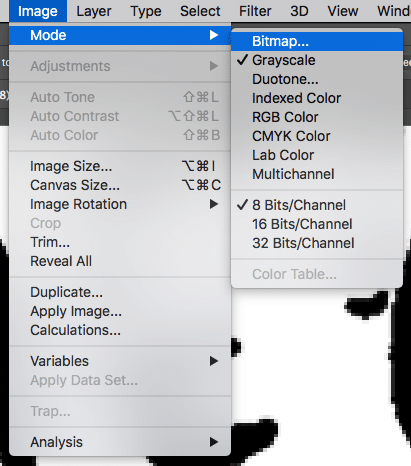Viewport: 411px width, 466px height.
Task: Select Duotone... mode
Action: pyautogui.click(x=317, y=79)
